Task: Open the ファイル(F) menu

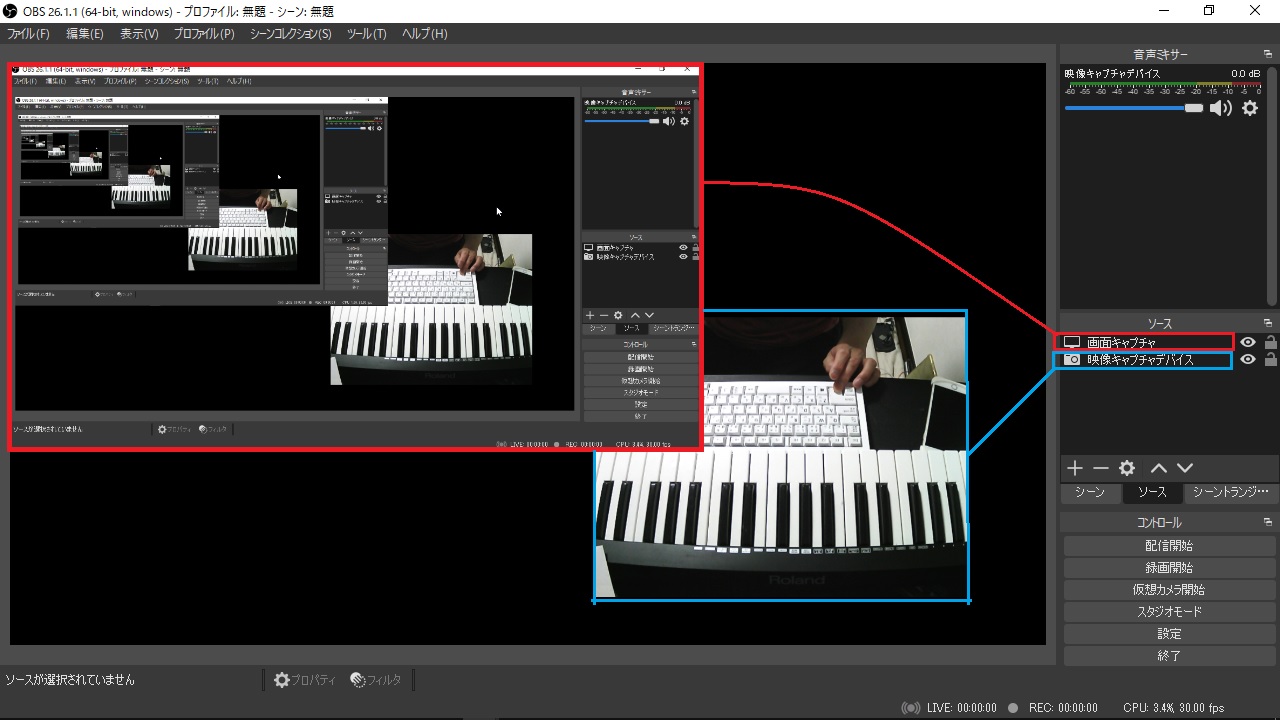Action: 28,34
